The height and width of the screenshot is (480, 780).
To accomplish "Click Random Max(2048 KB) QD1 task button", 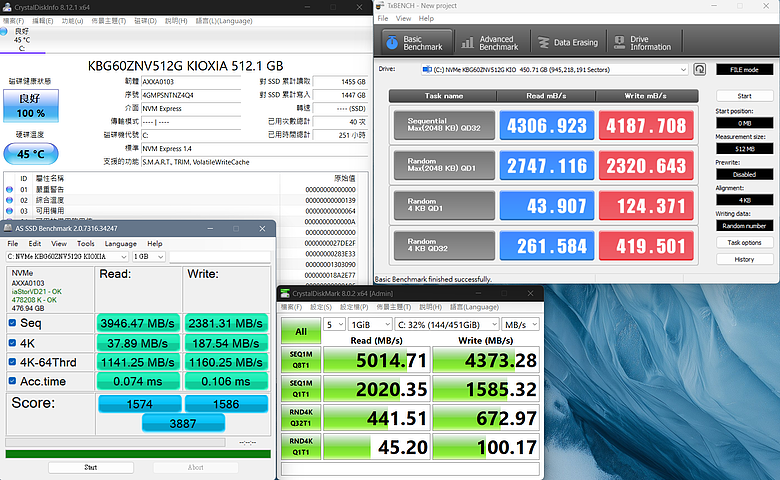I will (x=444, y=165).
